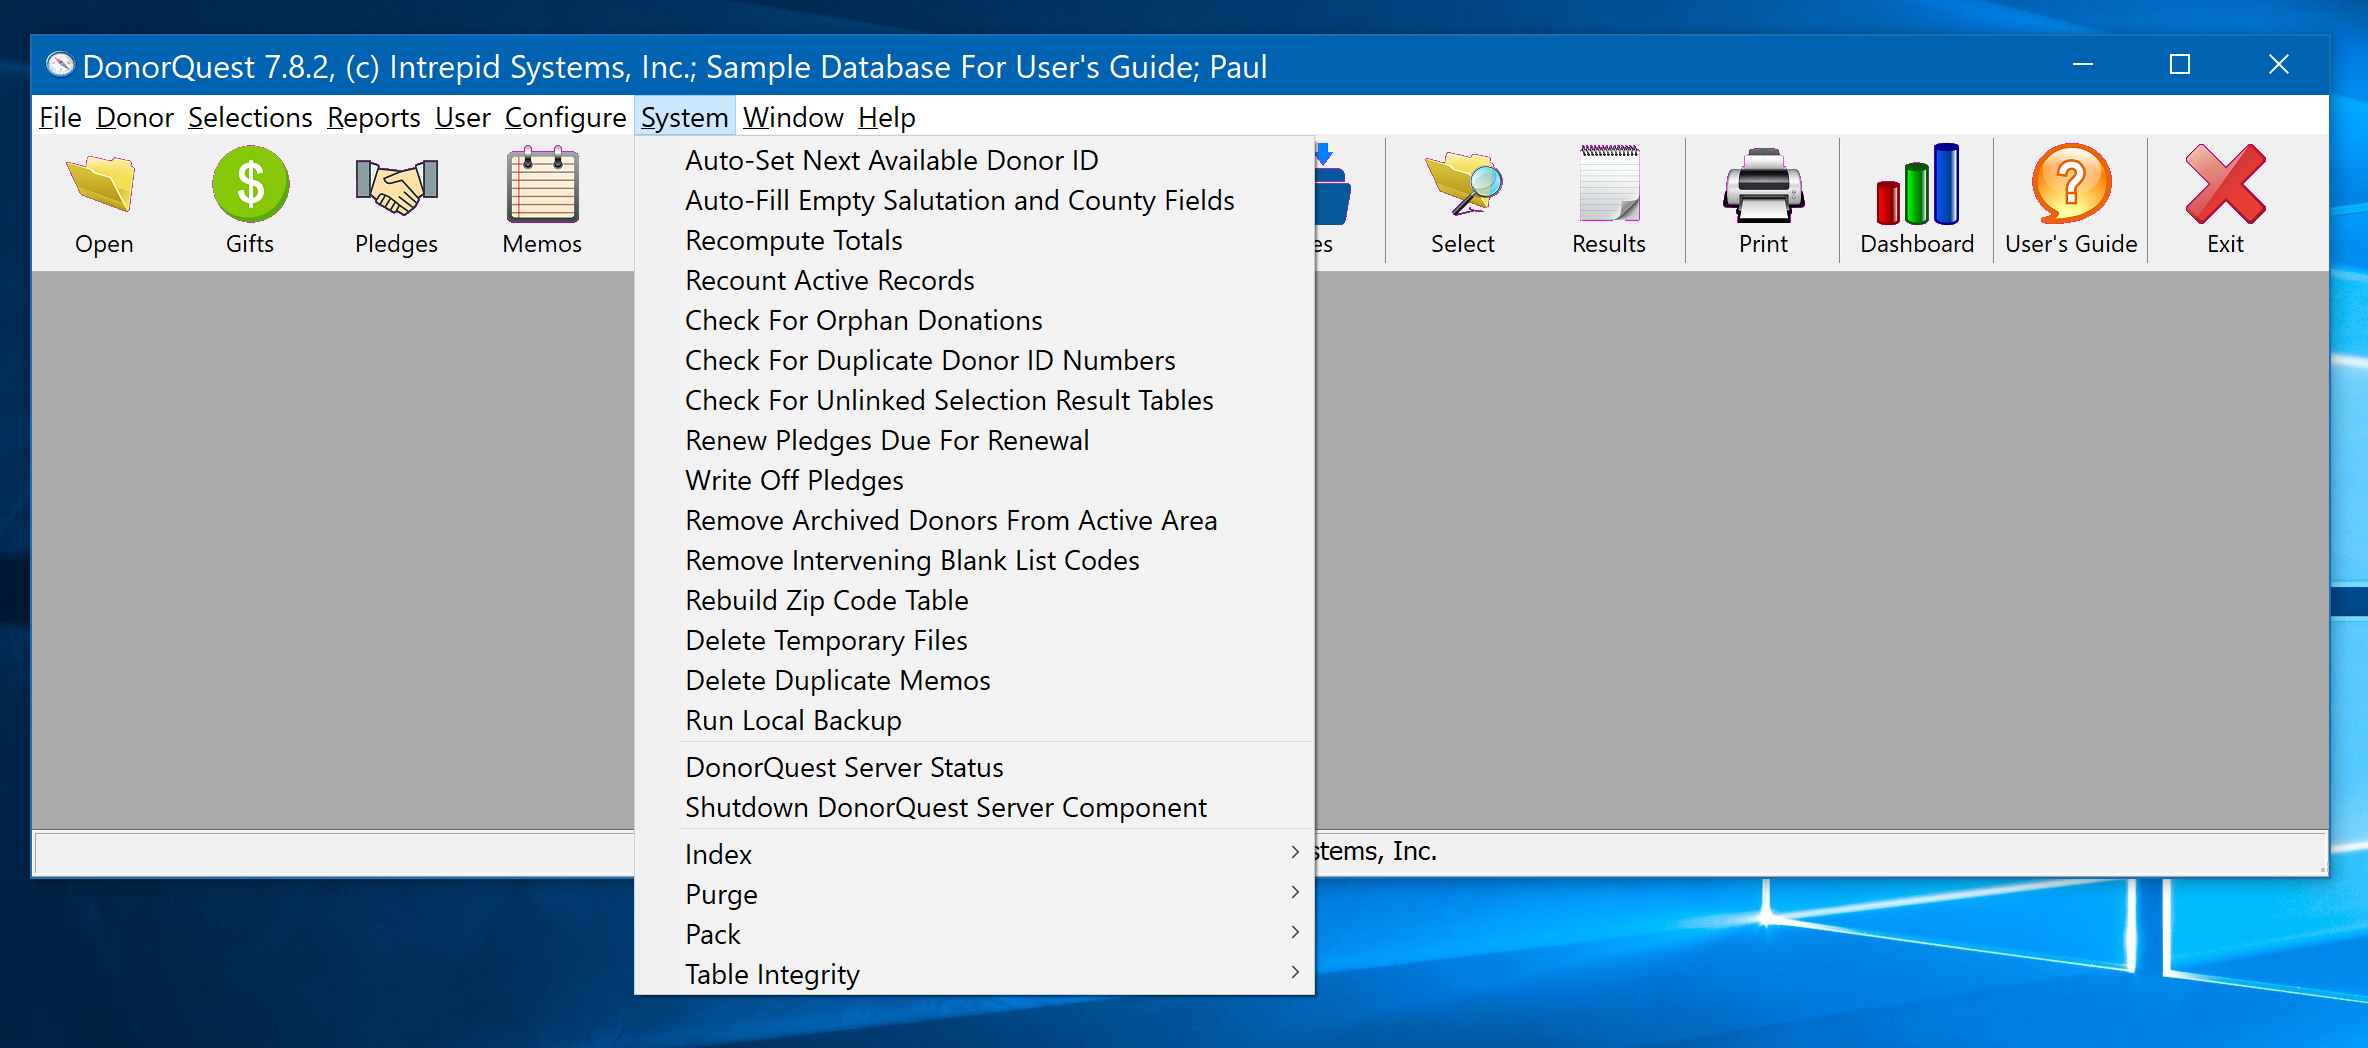Open the Selections menu
This screenshot has height=1048, width=2368.
click(250, 117)
